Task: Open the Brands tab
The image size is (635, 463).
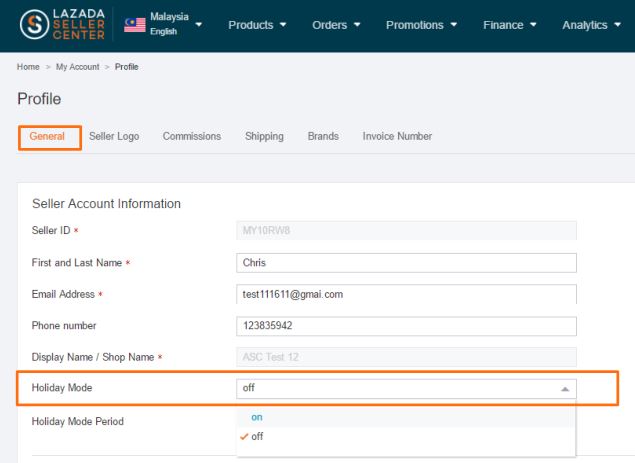Action: coord(323,136)
